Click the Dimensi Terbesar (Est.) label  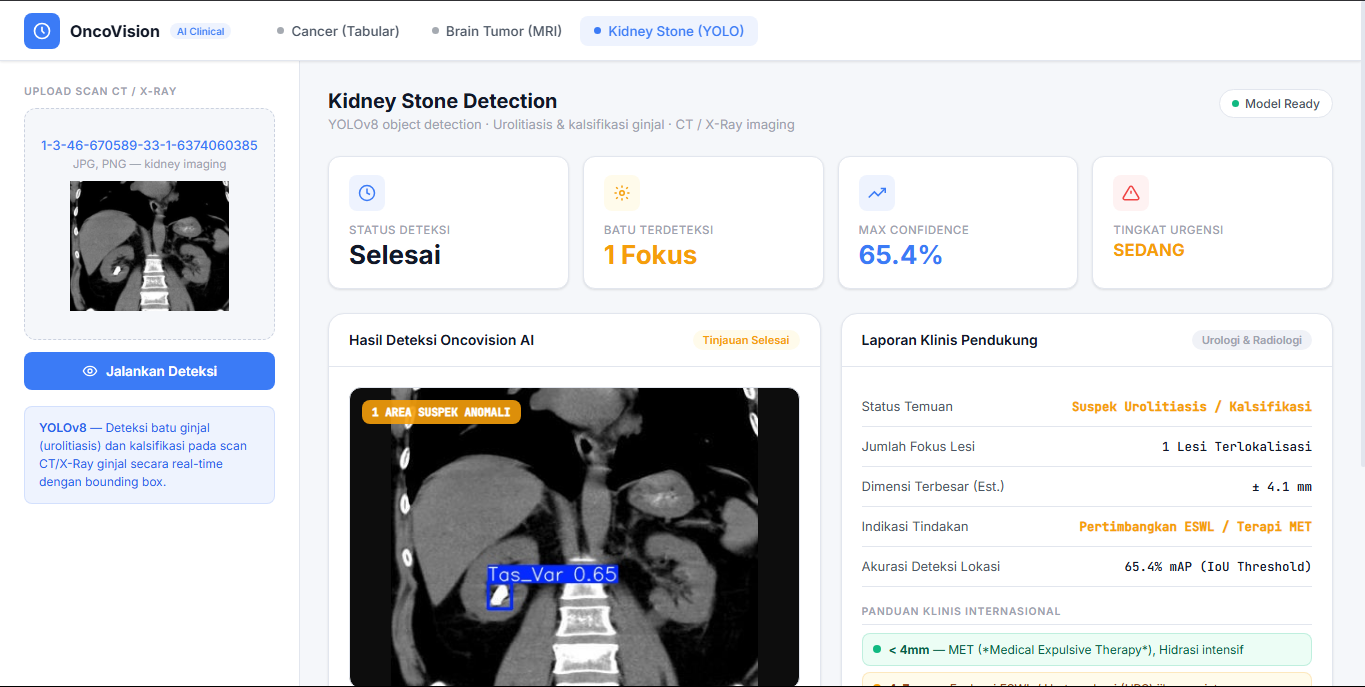[933, 487]
